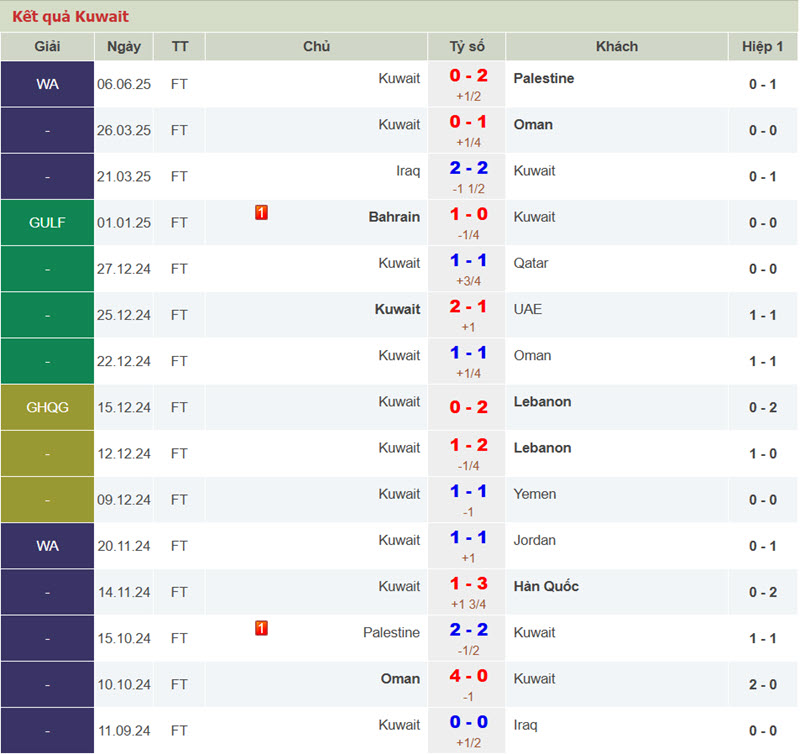Viewport: 800px width, 754px height.
Task: Click half-time 1 - 0 on 12.12.24 row
Action: click(x=763, y=454)
